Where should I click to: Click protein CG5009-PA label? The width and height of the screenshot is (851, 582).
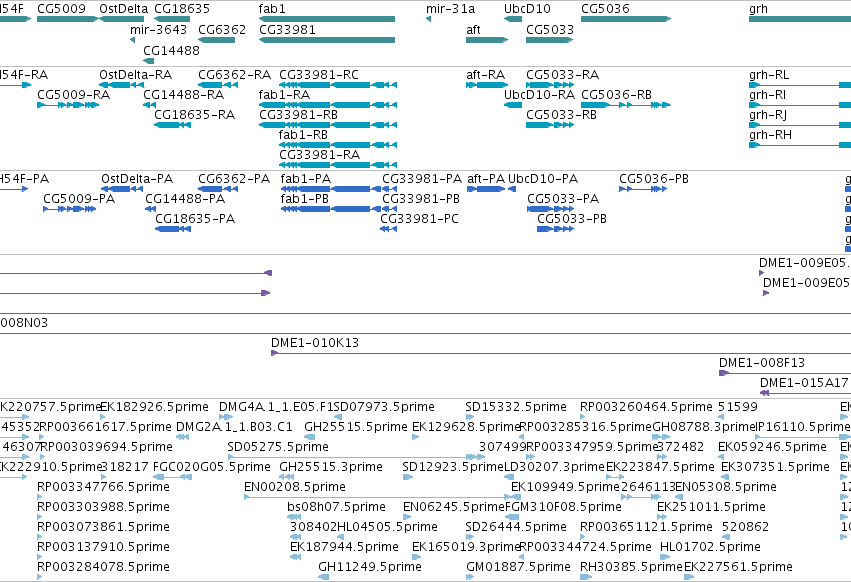79,199
